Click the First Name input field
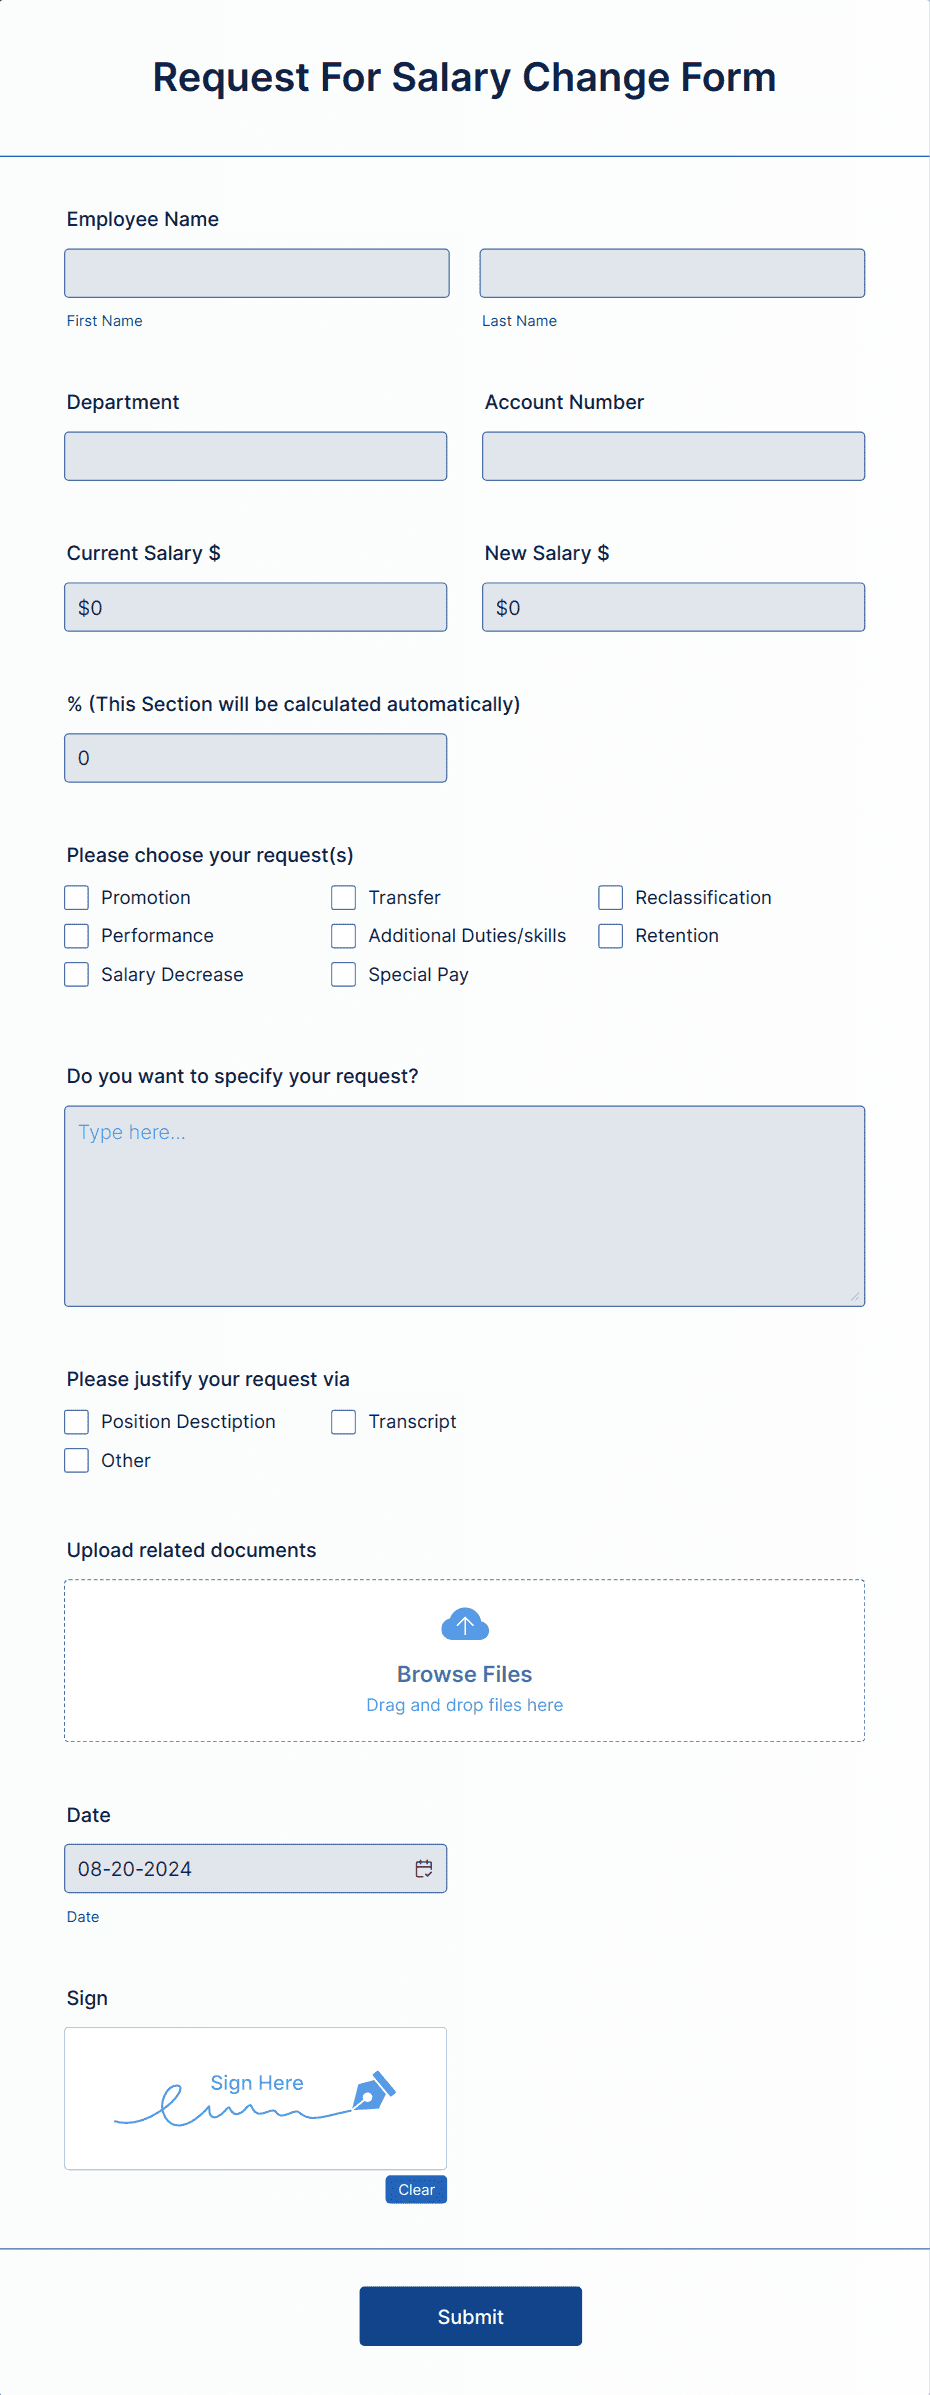The image size is (930, 2395). (256, 272)
